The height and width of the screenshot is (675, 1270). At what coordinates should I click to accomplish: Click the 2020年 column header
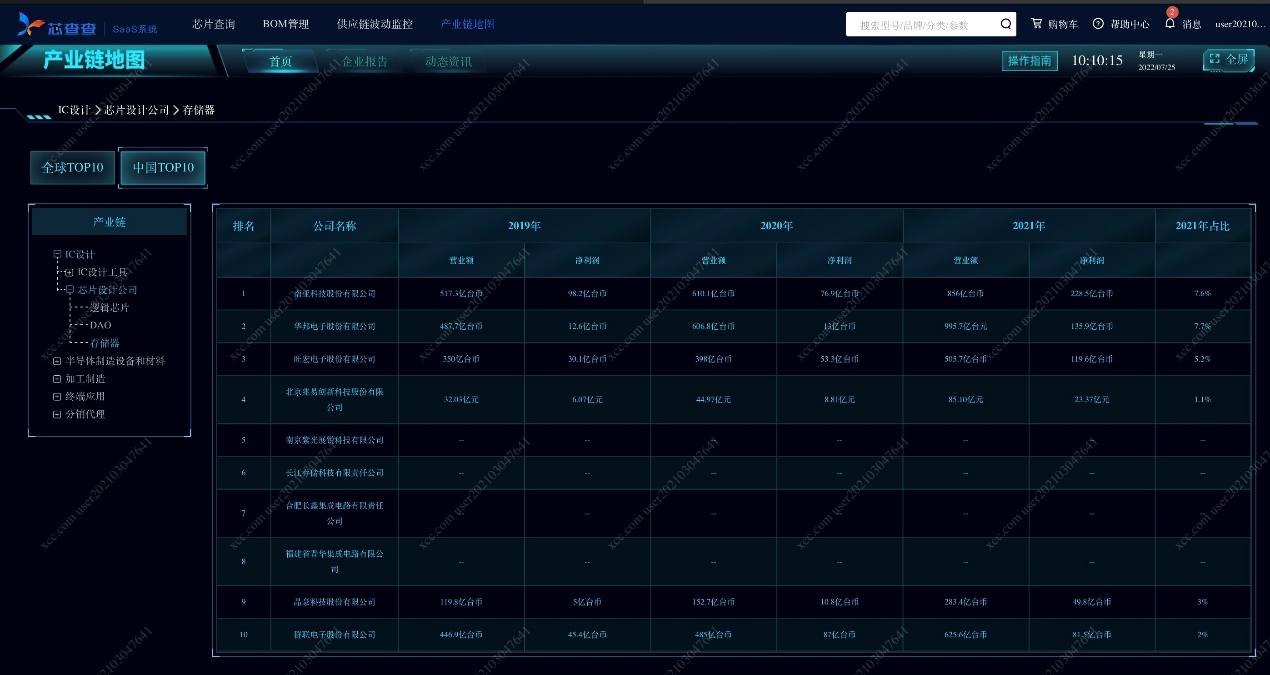point(776,226)
